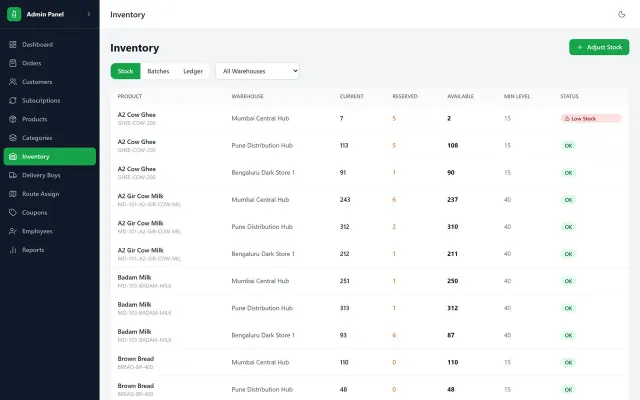Screen dimensions: 640x400
Task: Select the Inventory warehouse icon
Action: [x=13, y=156]
